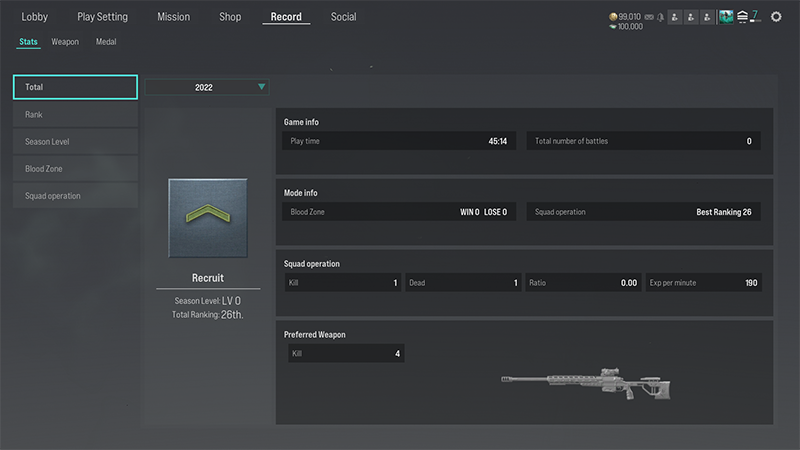Image resolution: width=800 pixels, height=450 pixels.
Task: Click the third squad member invite slot
Action: pos(707,17)
